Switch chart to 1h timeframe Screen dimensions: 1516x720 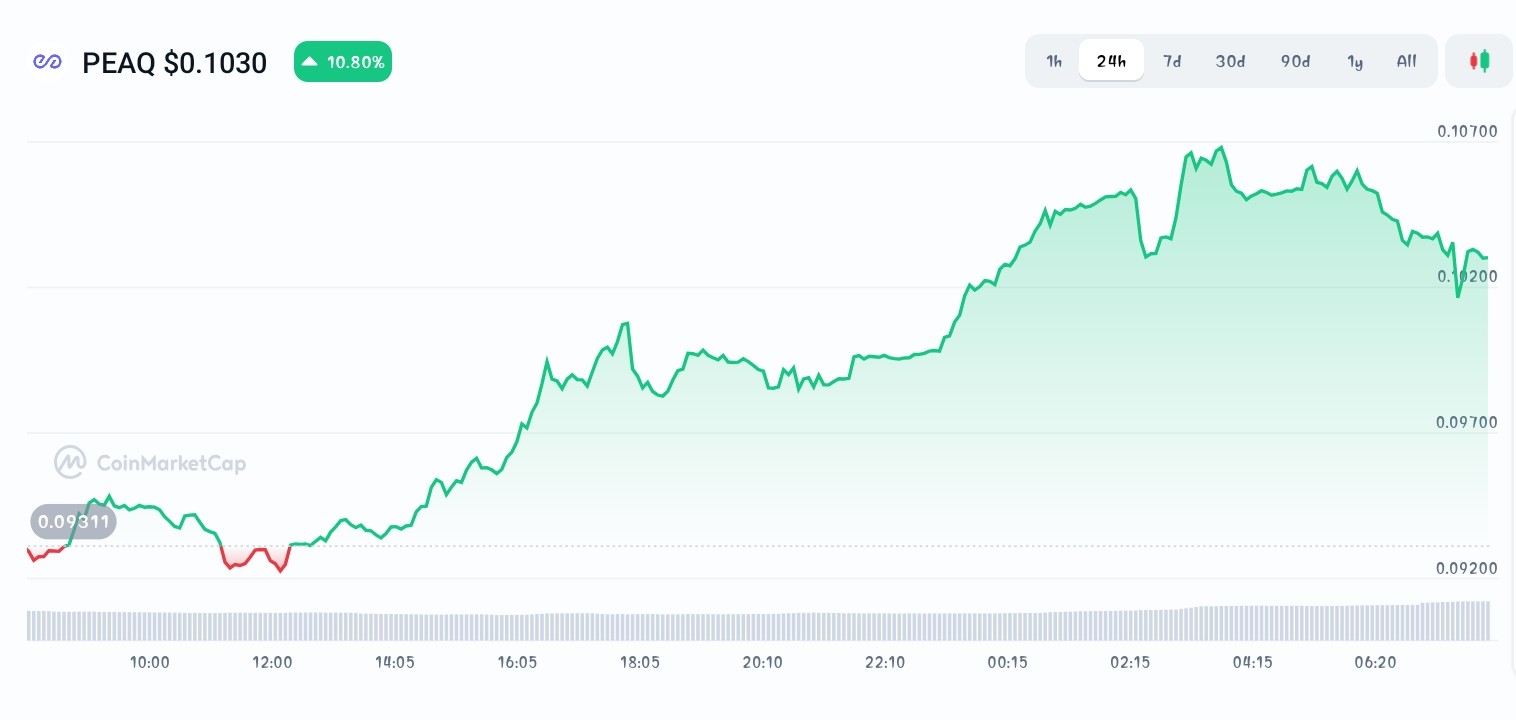click(1054, 61)
